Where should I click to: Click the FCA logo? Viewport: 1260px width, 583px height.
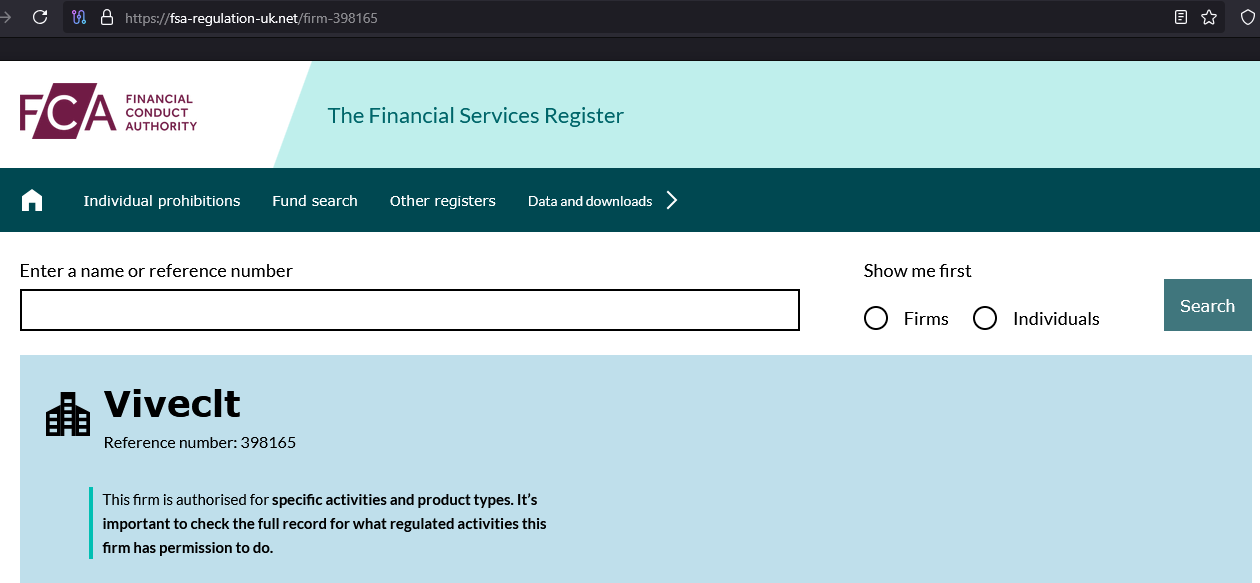pos(108,111)
